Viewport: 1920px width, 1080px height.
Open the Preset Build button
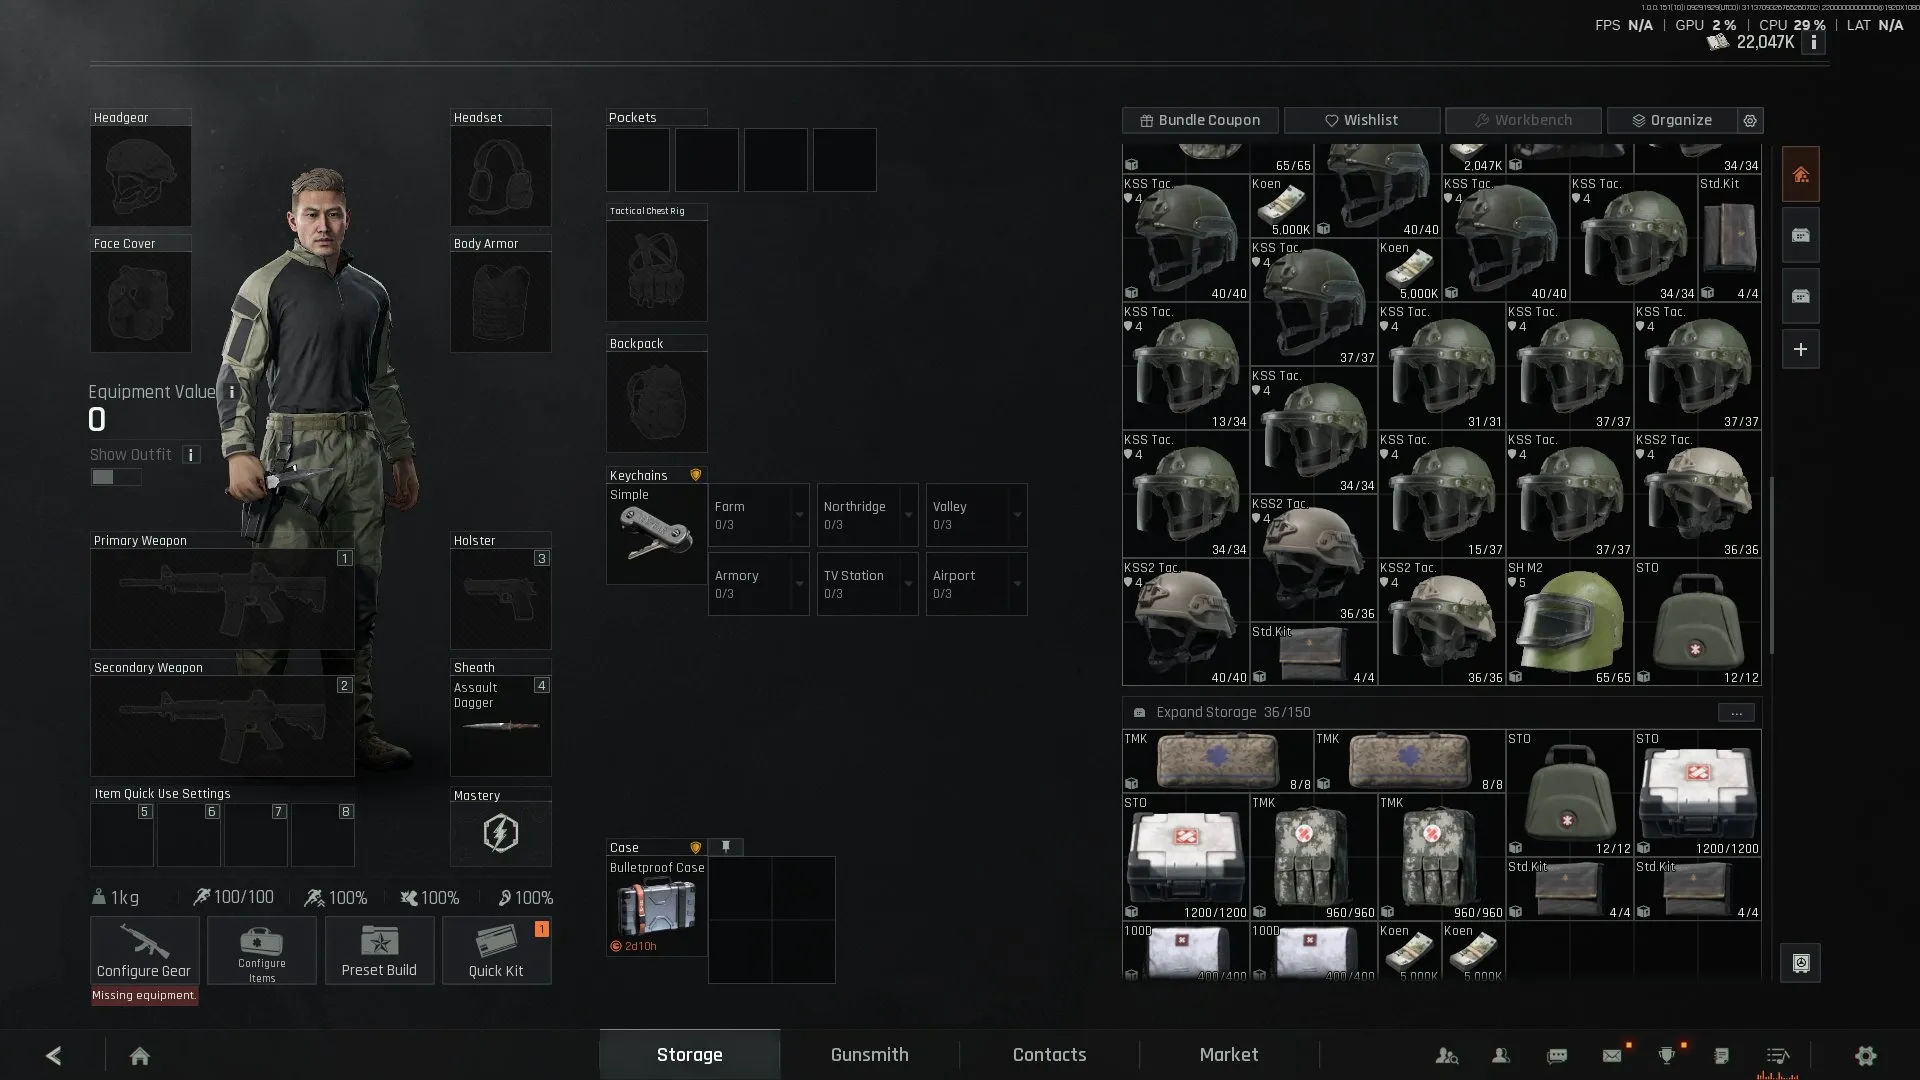coord(379,951)
